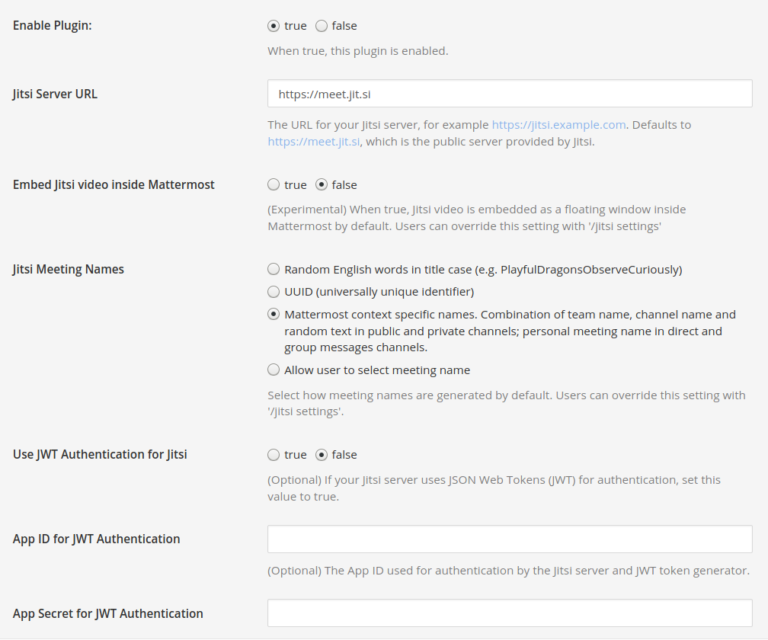Screen dimensions: 768x640
Task: Click the 'Embed Jitsi video inside Mattermost' label
Action: tap(113, 185)
